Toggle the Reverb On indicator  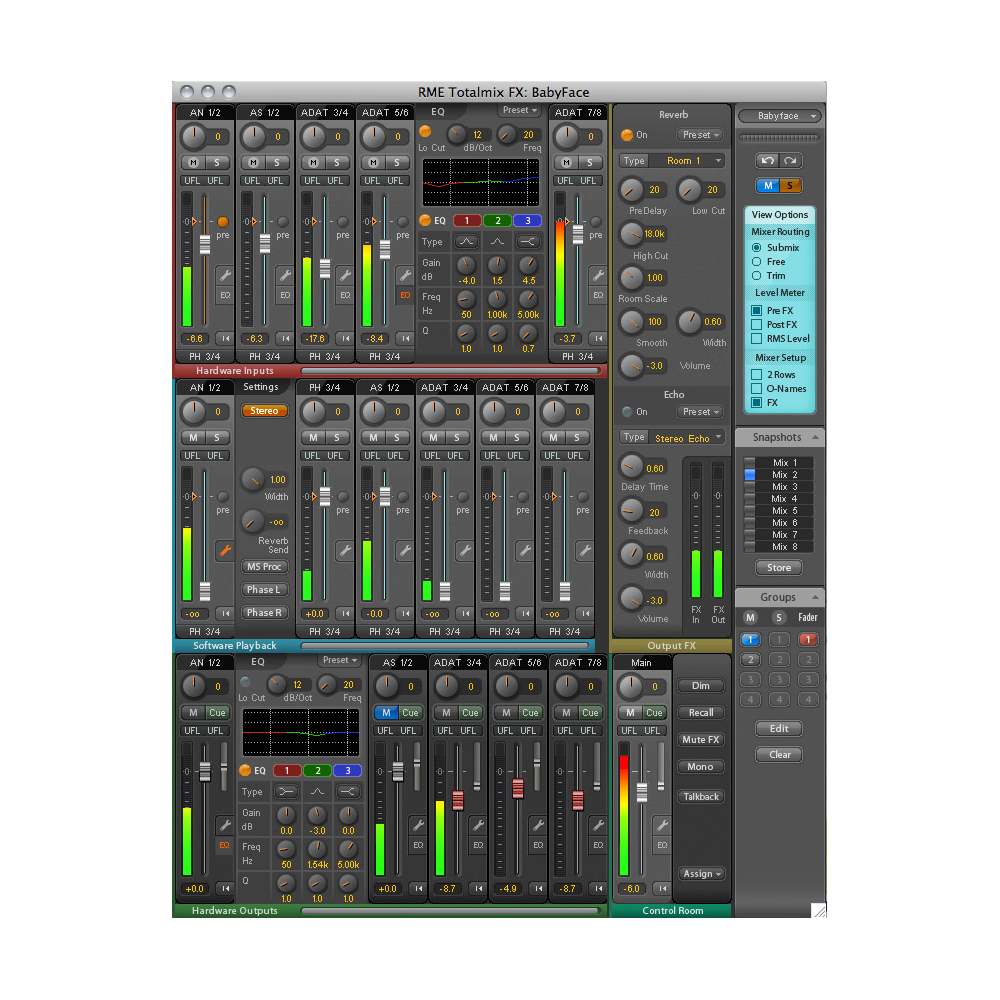click(x=627, y=135)
